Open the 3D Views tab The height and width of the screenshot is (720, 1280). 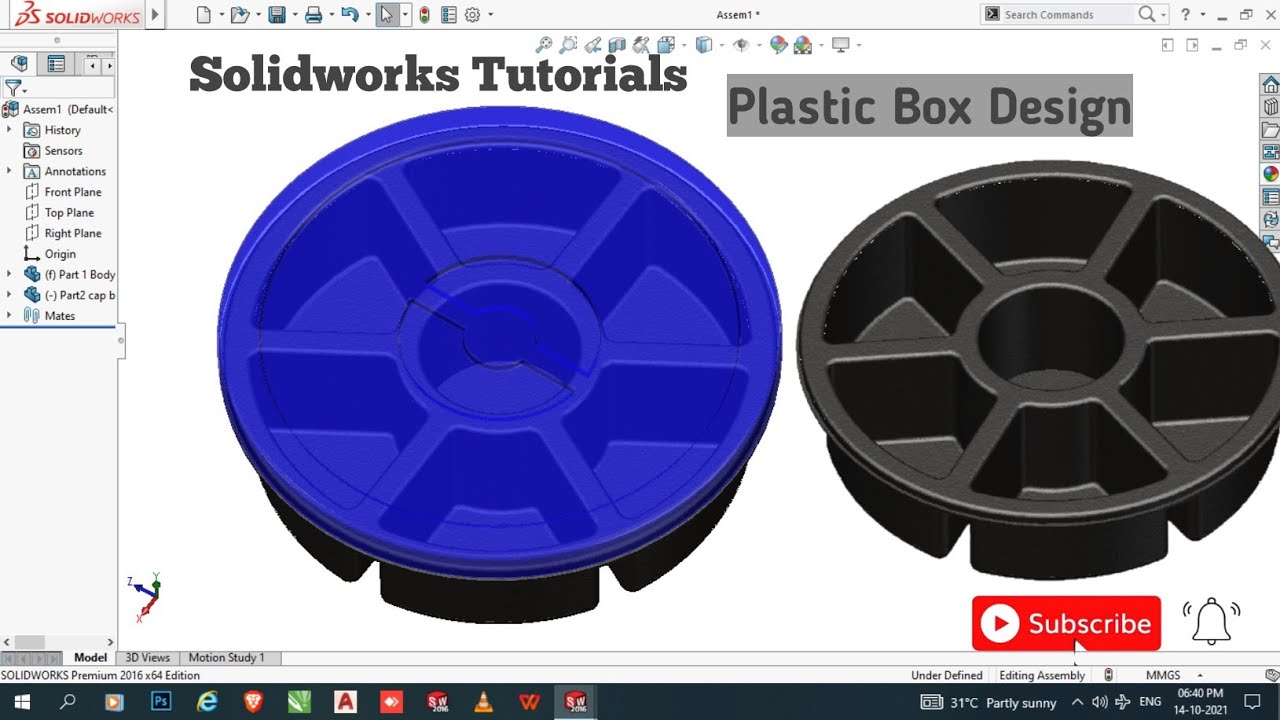point(148,658)
